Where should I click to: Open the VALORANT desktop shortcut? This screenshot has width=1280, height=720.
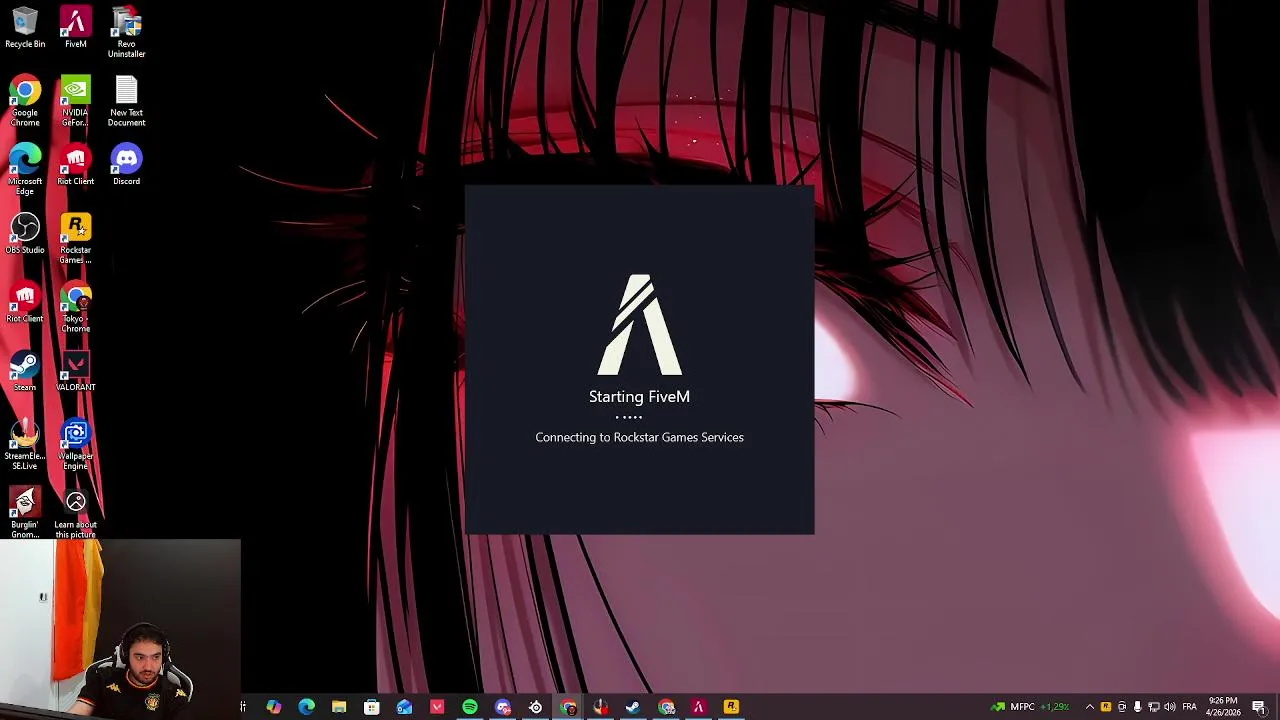point(76,371)
